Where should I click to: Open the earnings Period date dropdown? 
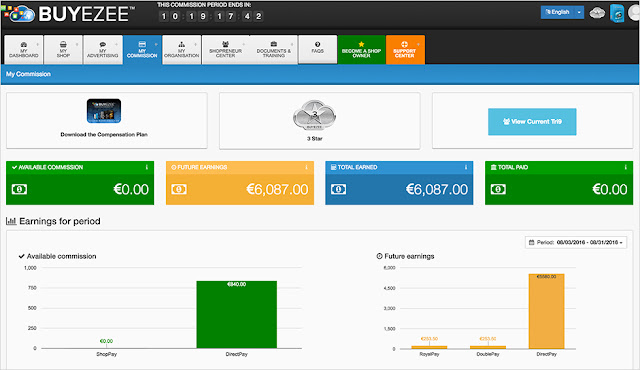[576, 242]
